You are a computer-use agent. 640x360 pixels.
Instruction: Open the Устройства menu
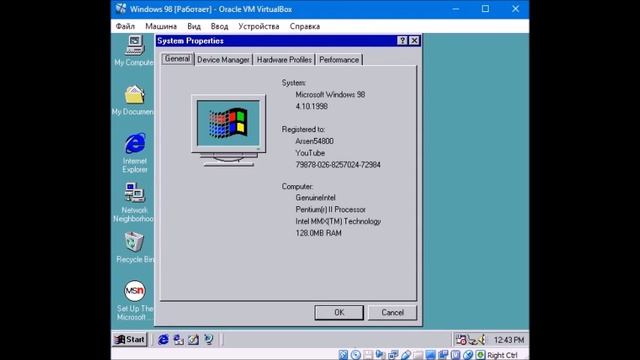(259, 26)
